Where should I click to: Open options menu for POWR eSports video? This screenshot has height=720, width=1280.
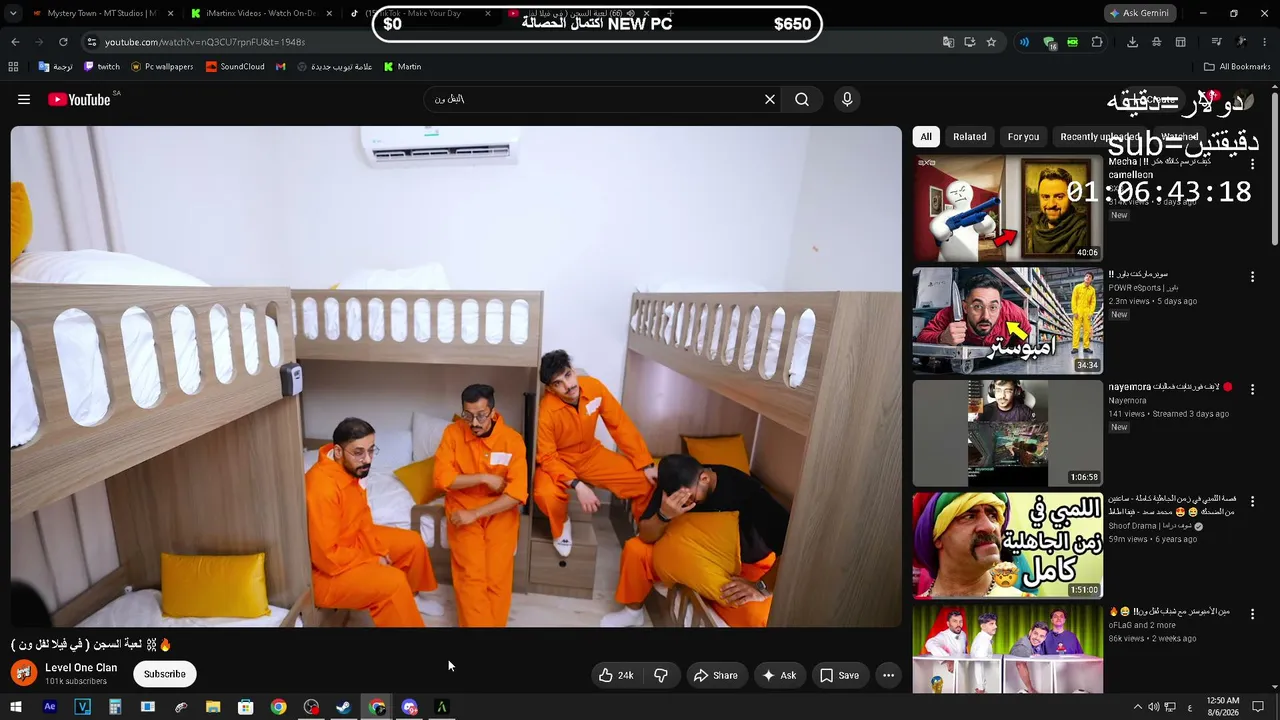coord(1252,276)
